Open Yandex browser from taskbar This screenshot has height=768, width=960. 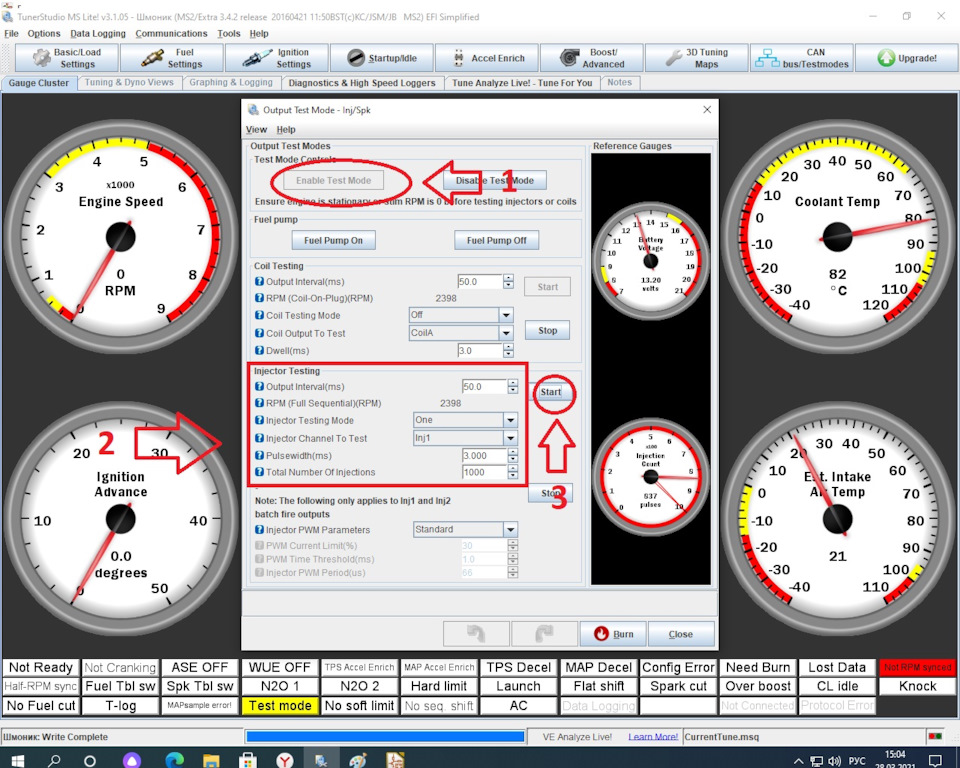click(x=285, y=760)
